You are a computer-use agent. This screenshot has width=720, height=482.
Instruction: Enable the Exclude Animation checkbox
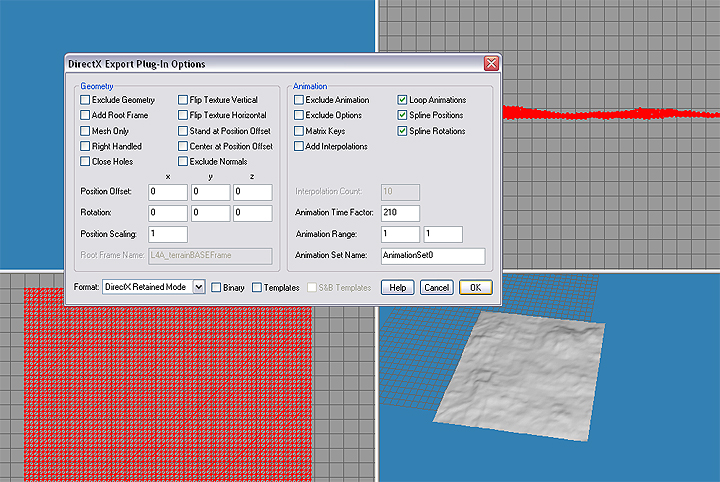pyautogui.click(x=299, y=100)
